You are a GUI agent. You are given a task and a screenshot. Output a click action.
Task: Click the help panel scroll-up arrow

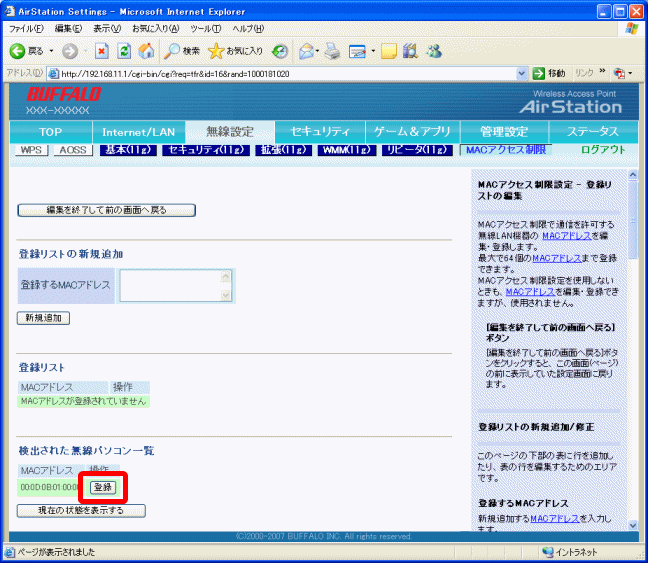633,175
